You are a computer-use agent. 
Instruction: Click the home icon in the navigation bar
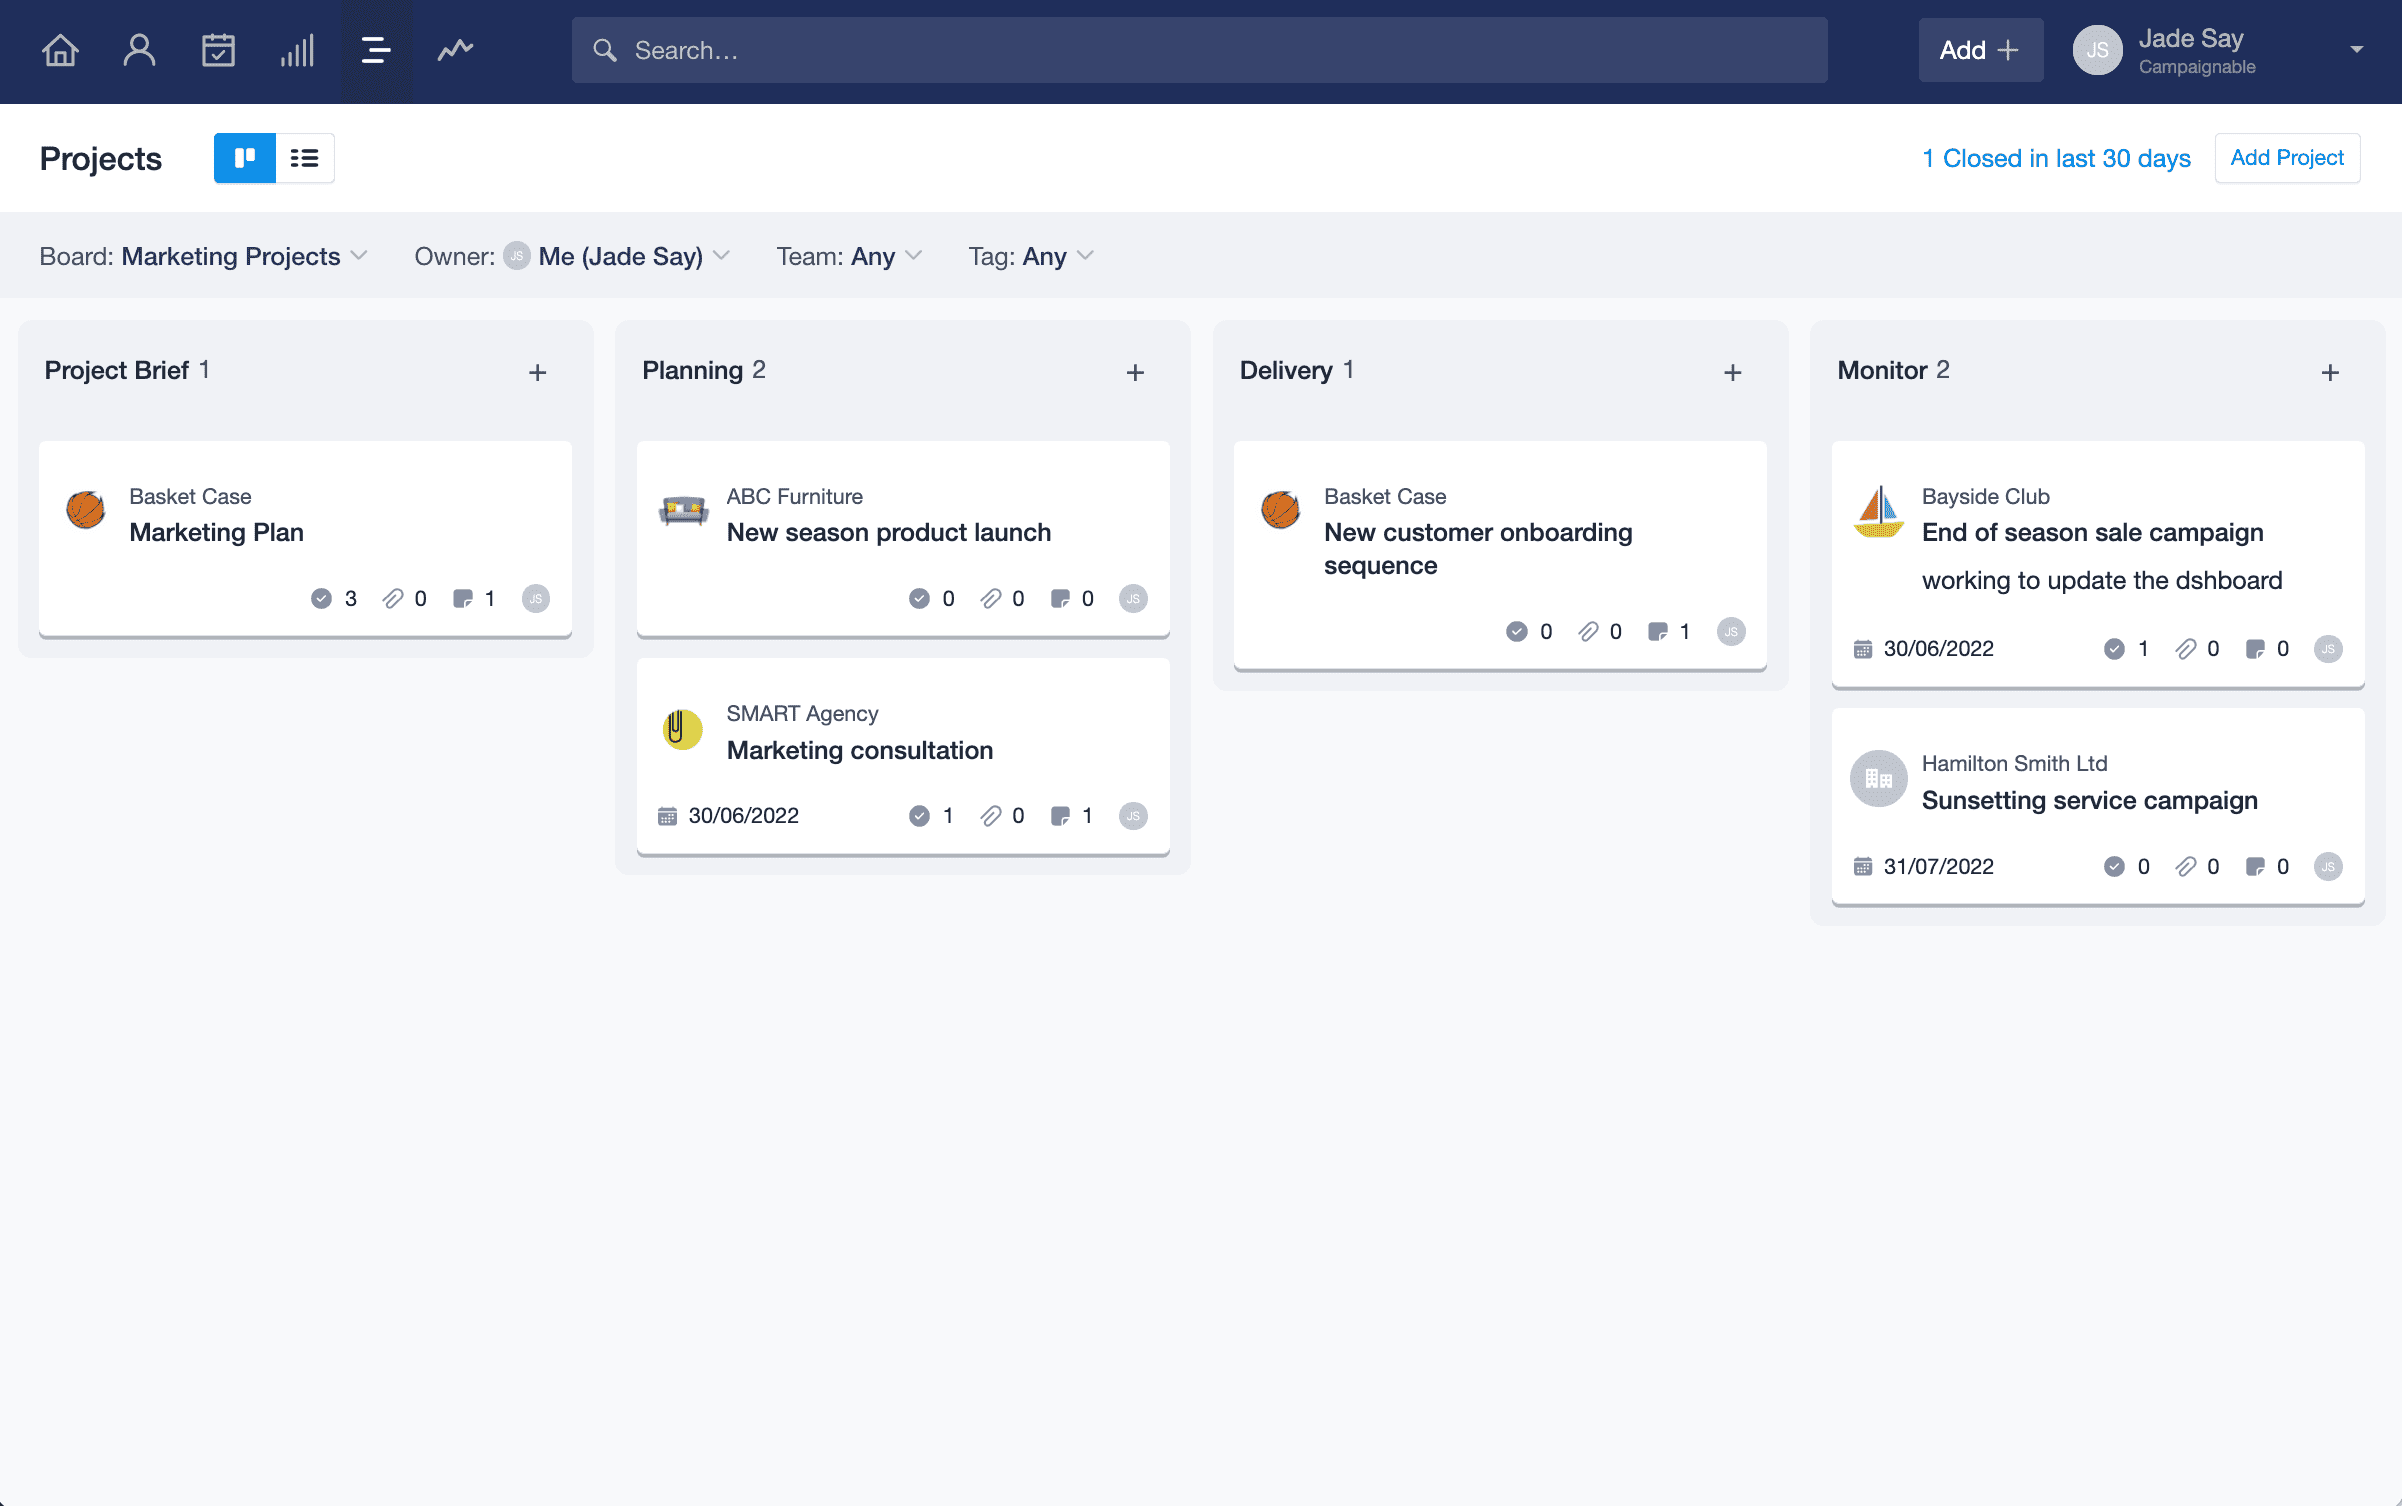(61, 49)
